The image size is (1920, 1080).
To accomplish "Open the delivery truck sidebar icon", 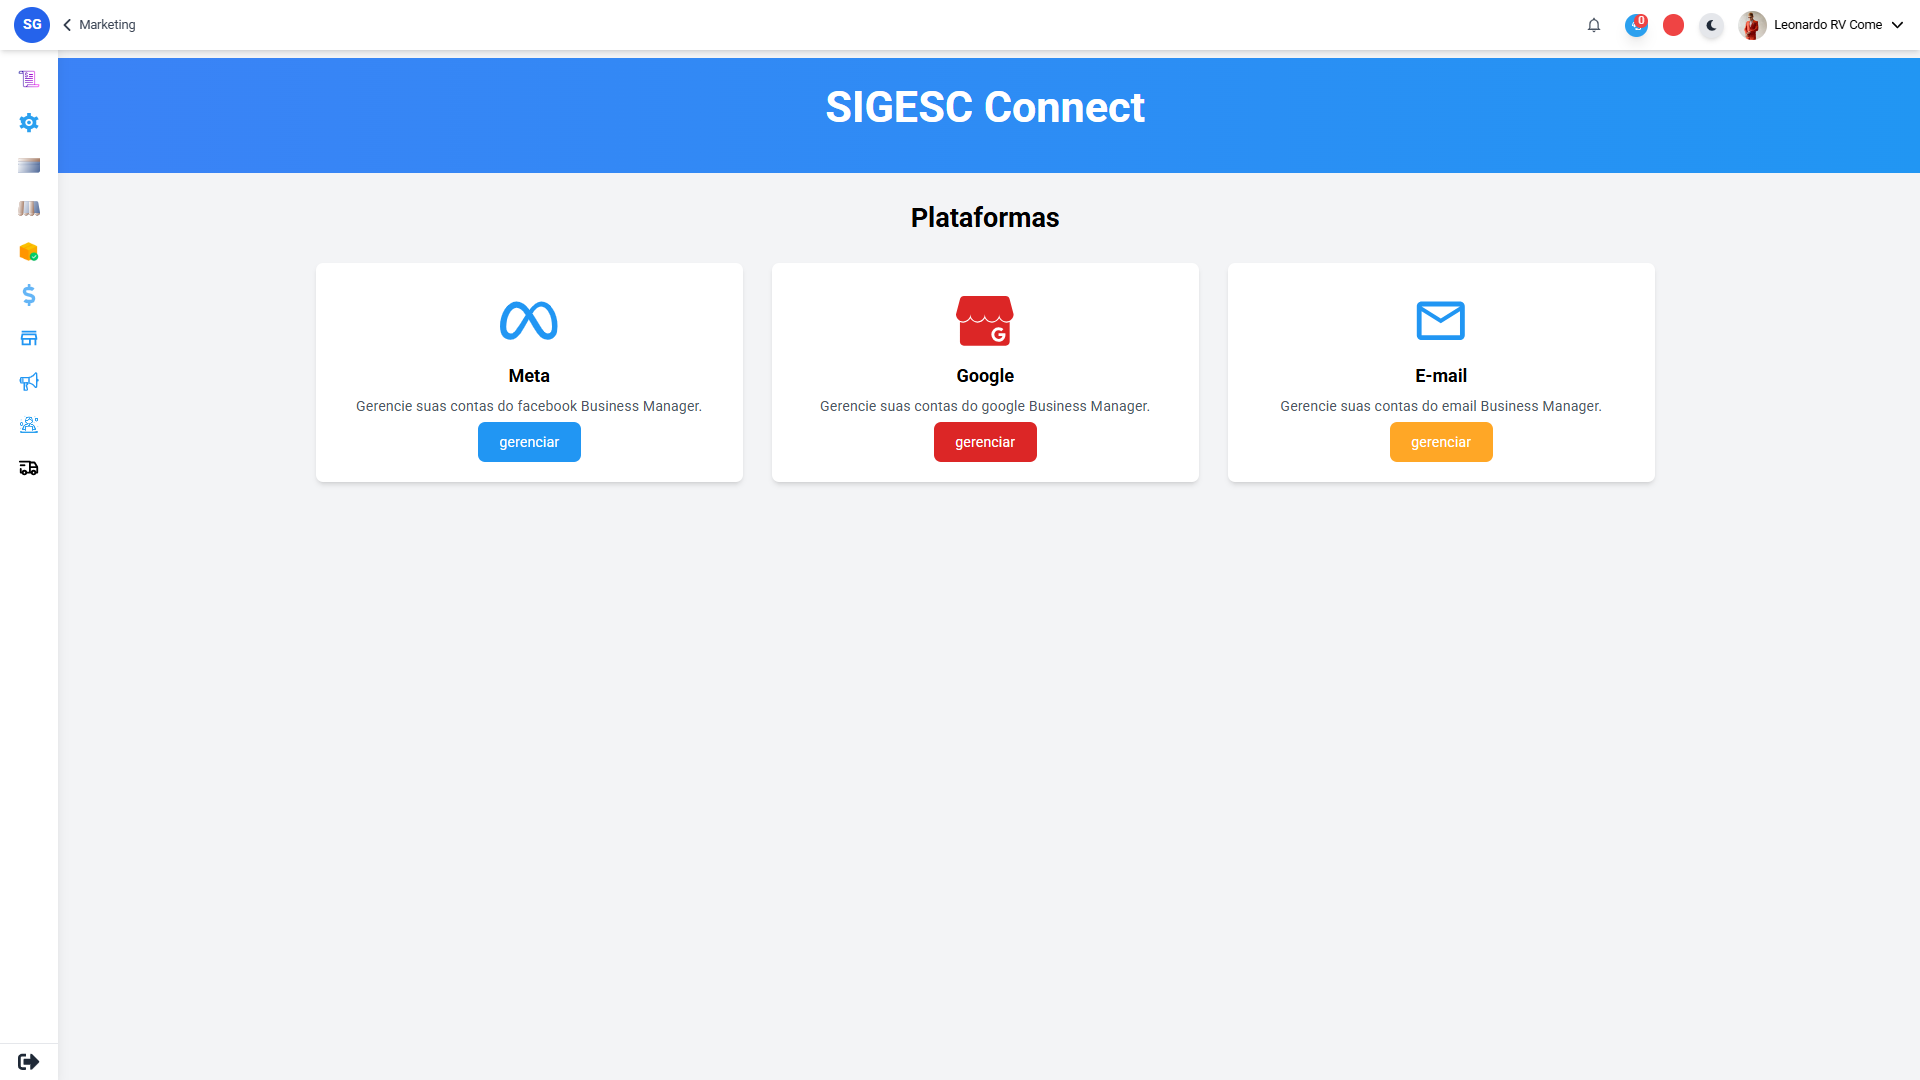I will pyautogui.click(x=29, y=468).
